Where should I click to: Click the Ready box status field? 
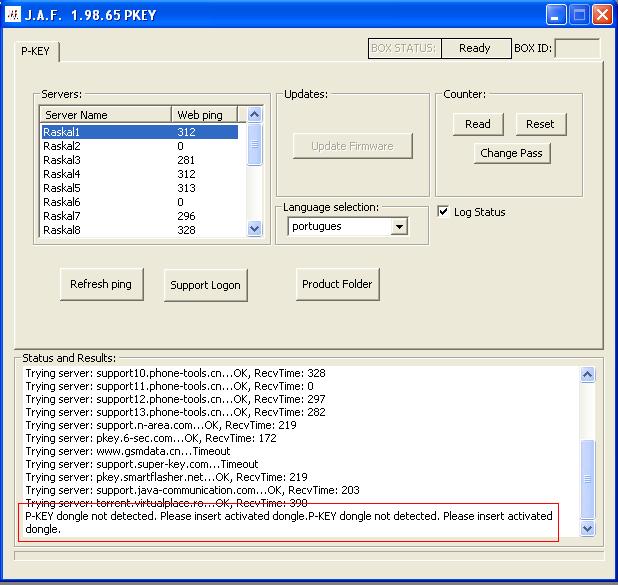pyautogui.click(x=476, y=48)
